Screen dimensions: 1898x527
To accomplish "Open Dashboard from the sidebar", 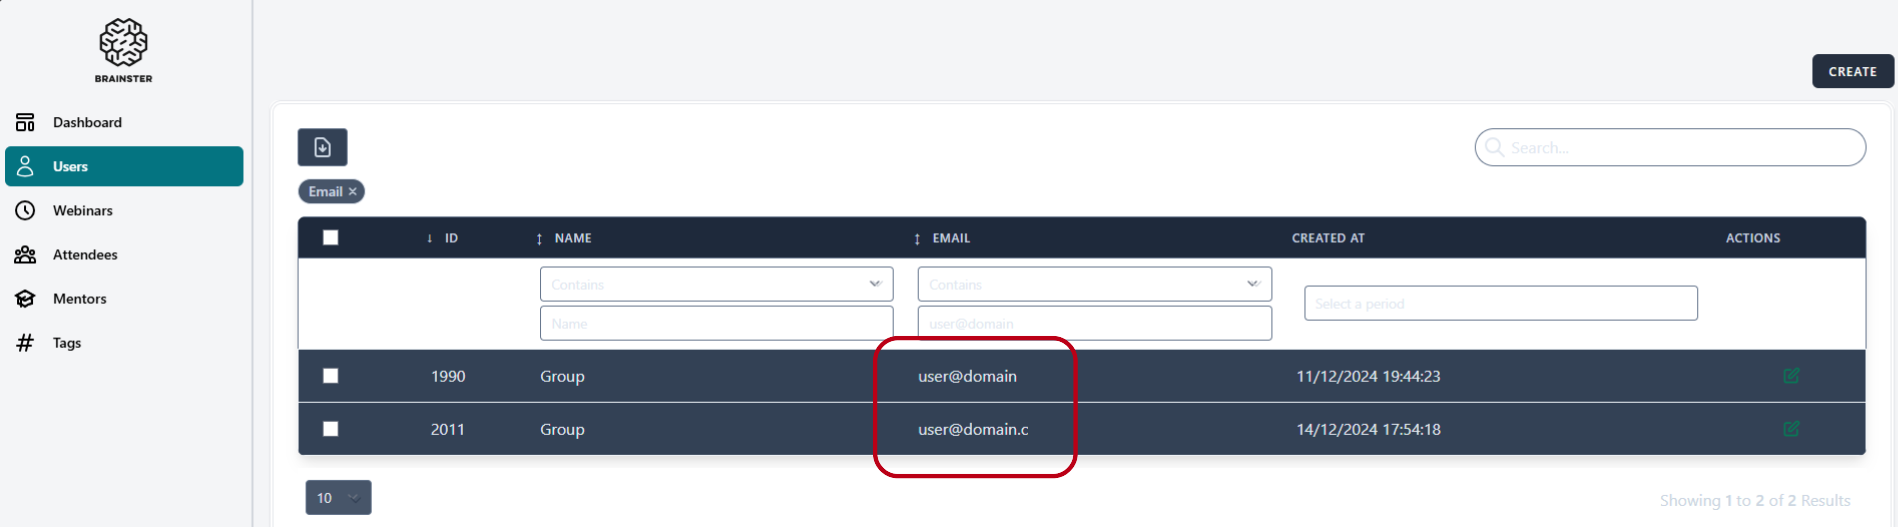I will click(x=87, y=123).
